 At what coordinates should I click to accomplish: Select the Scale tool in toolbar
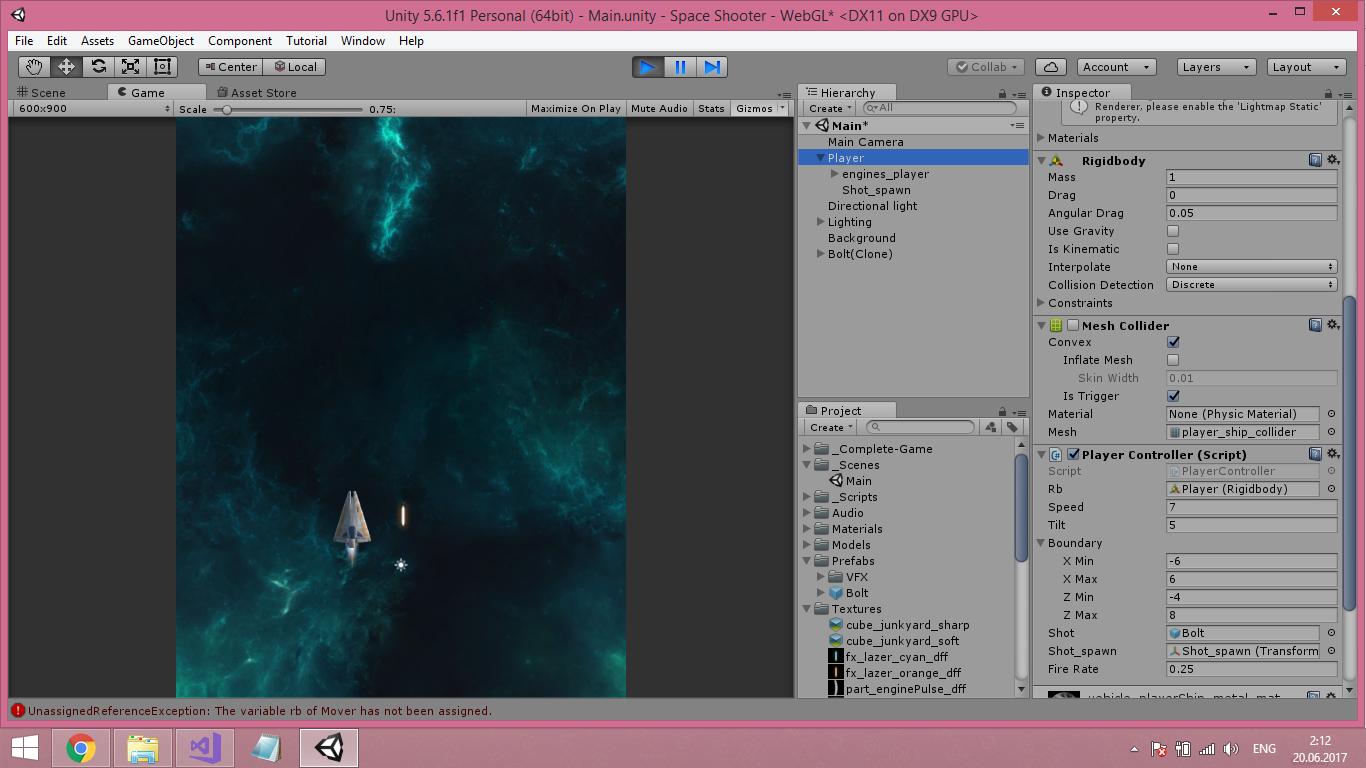[x=130, y=67]
